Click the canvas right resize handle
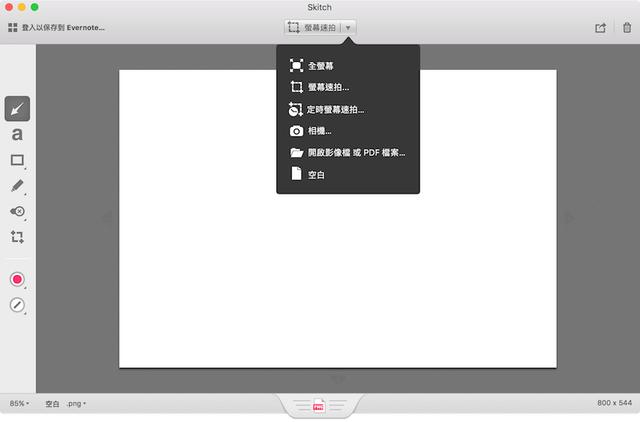The height and width of the screenshot is (422, 640). [569, 218]
